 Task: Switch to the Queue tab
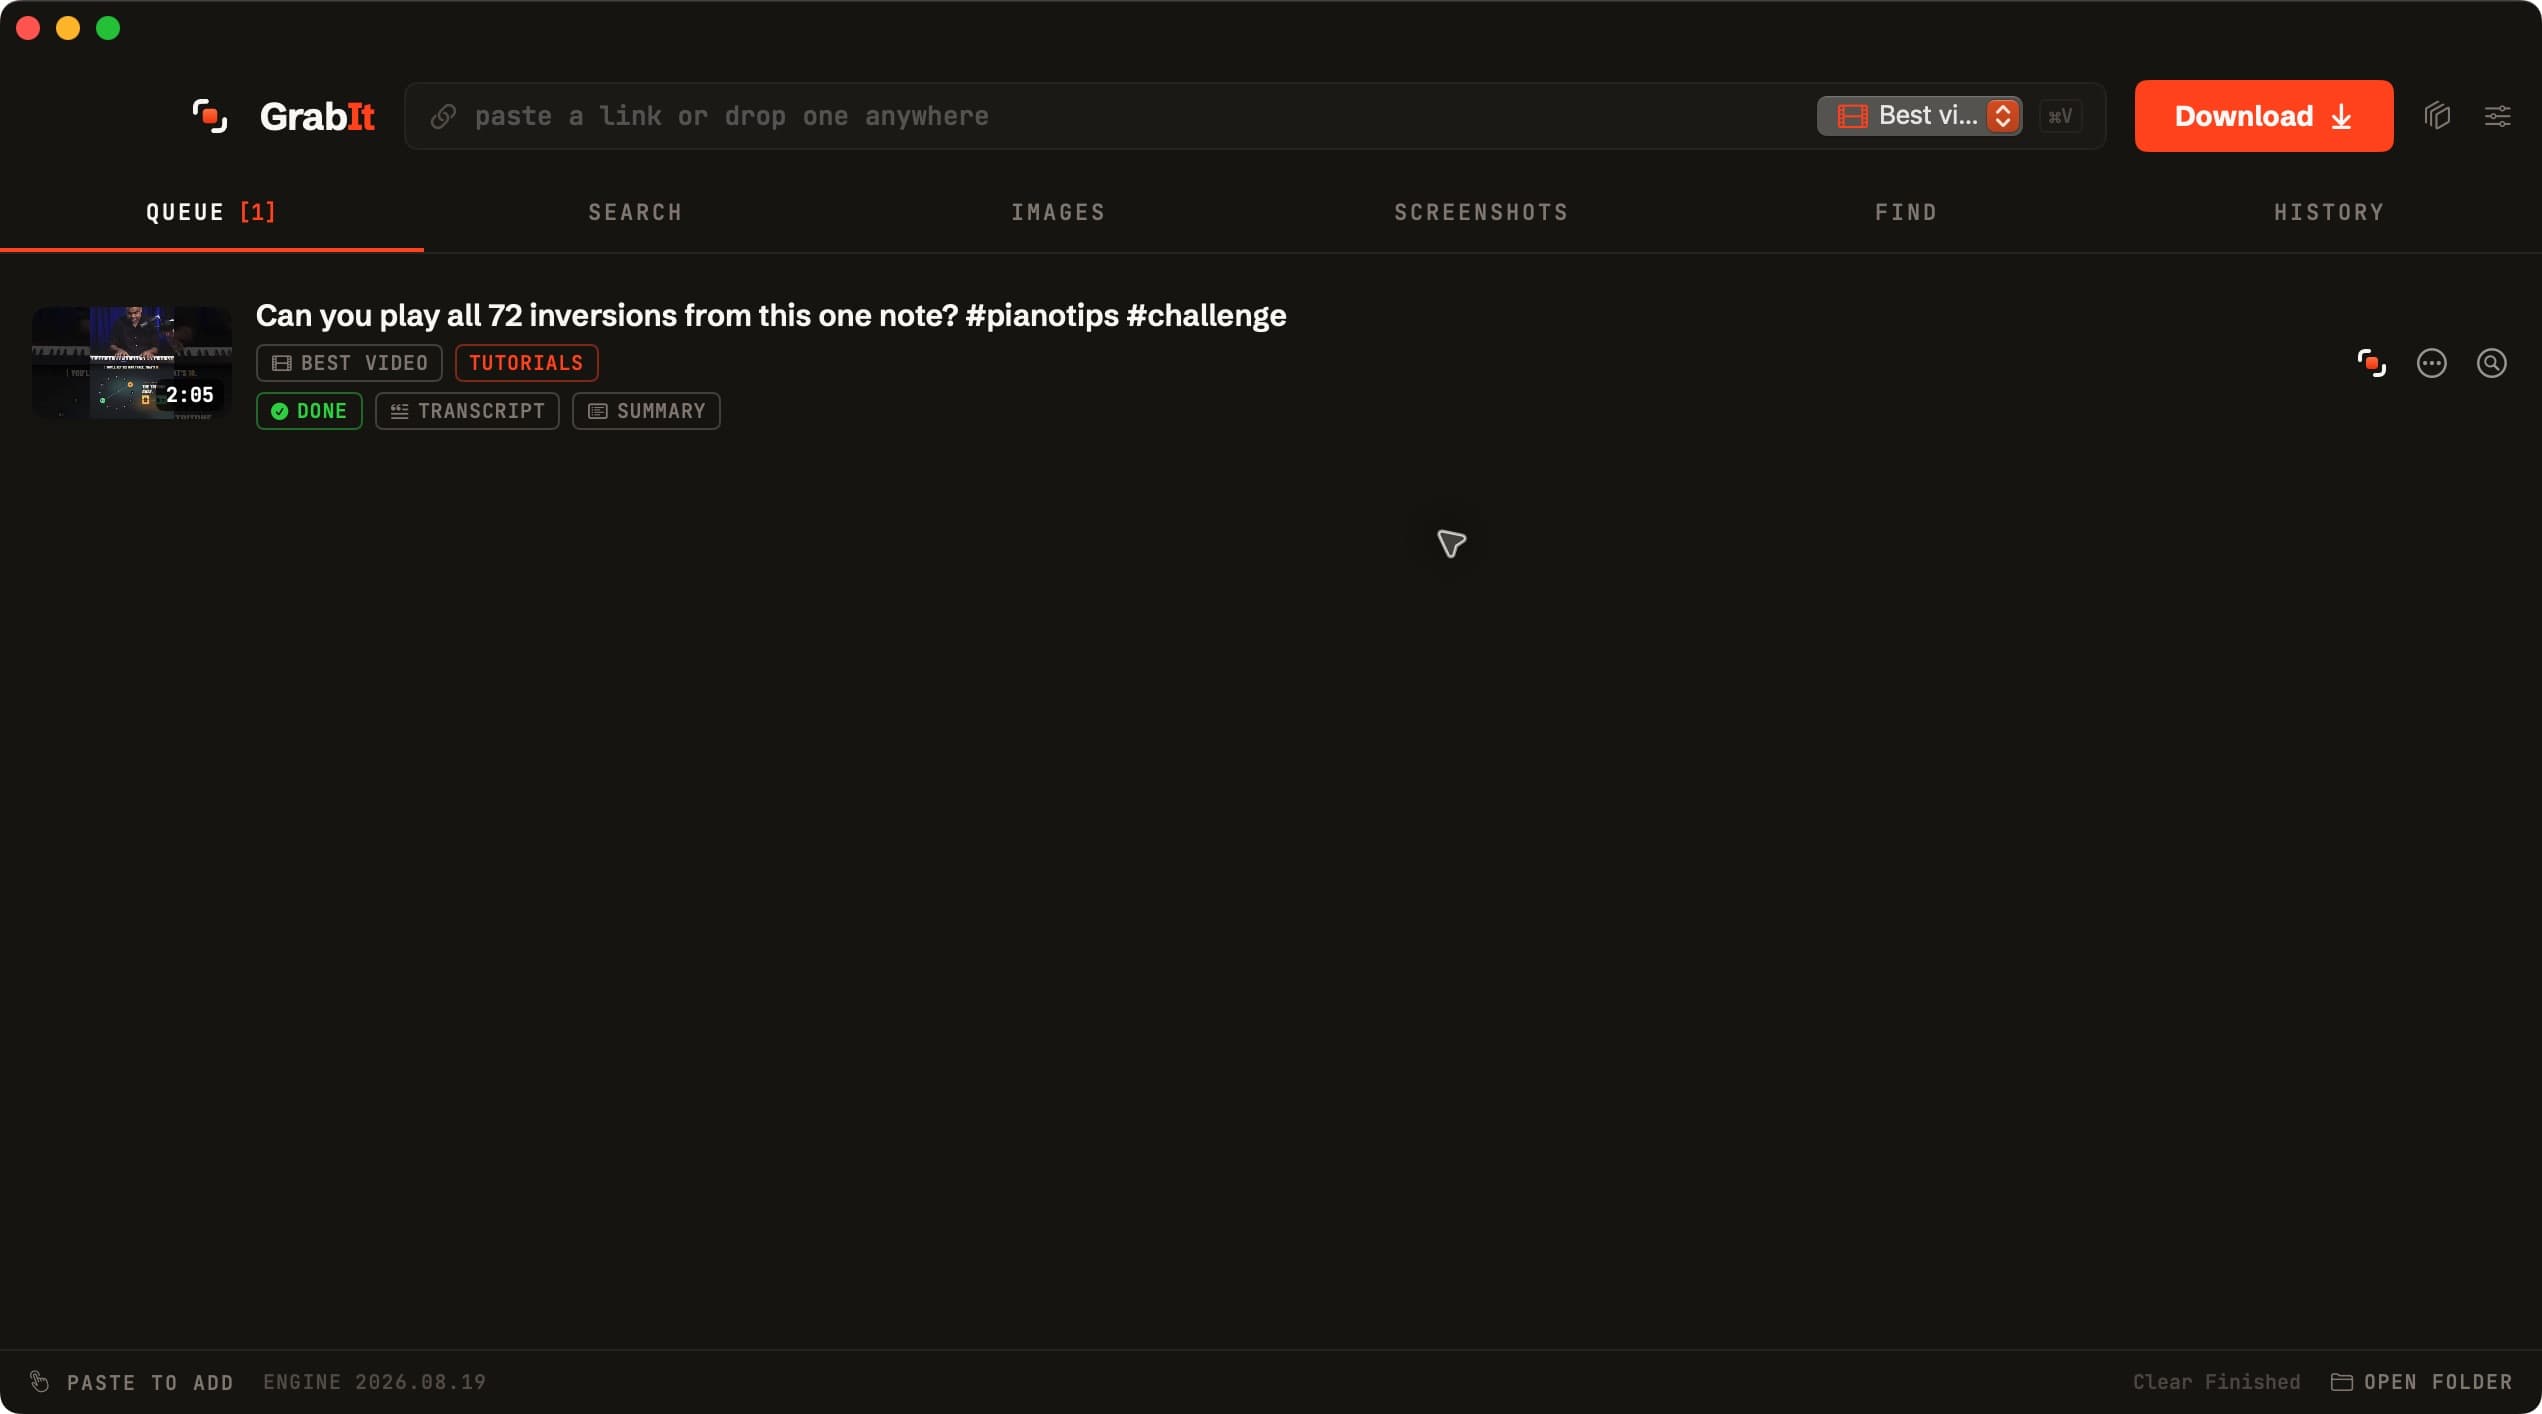pyautogui.click(x=211, y=212)
